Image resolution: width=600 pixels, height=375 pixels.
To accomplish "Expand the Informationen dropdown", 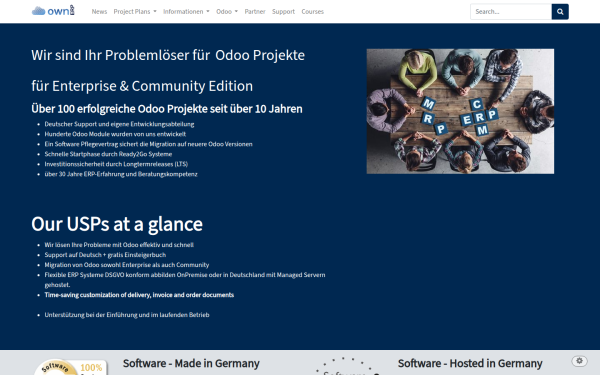I will click(186, 11).
